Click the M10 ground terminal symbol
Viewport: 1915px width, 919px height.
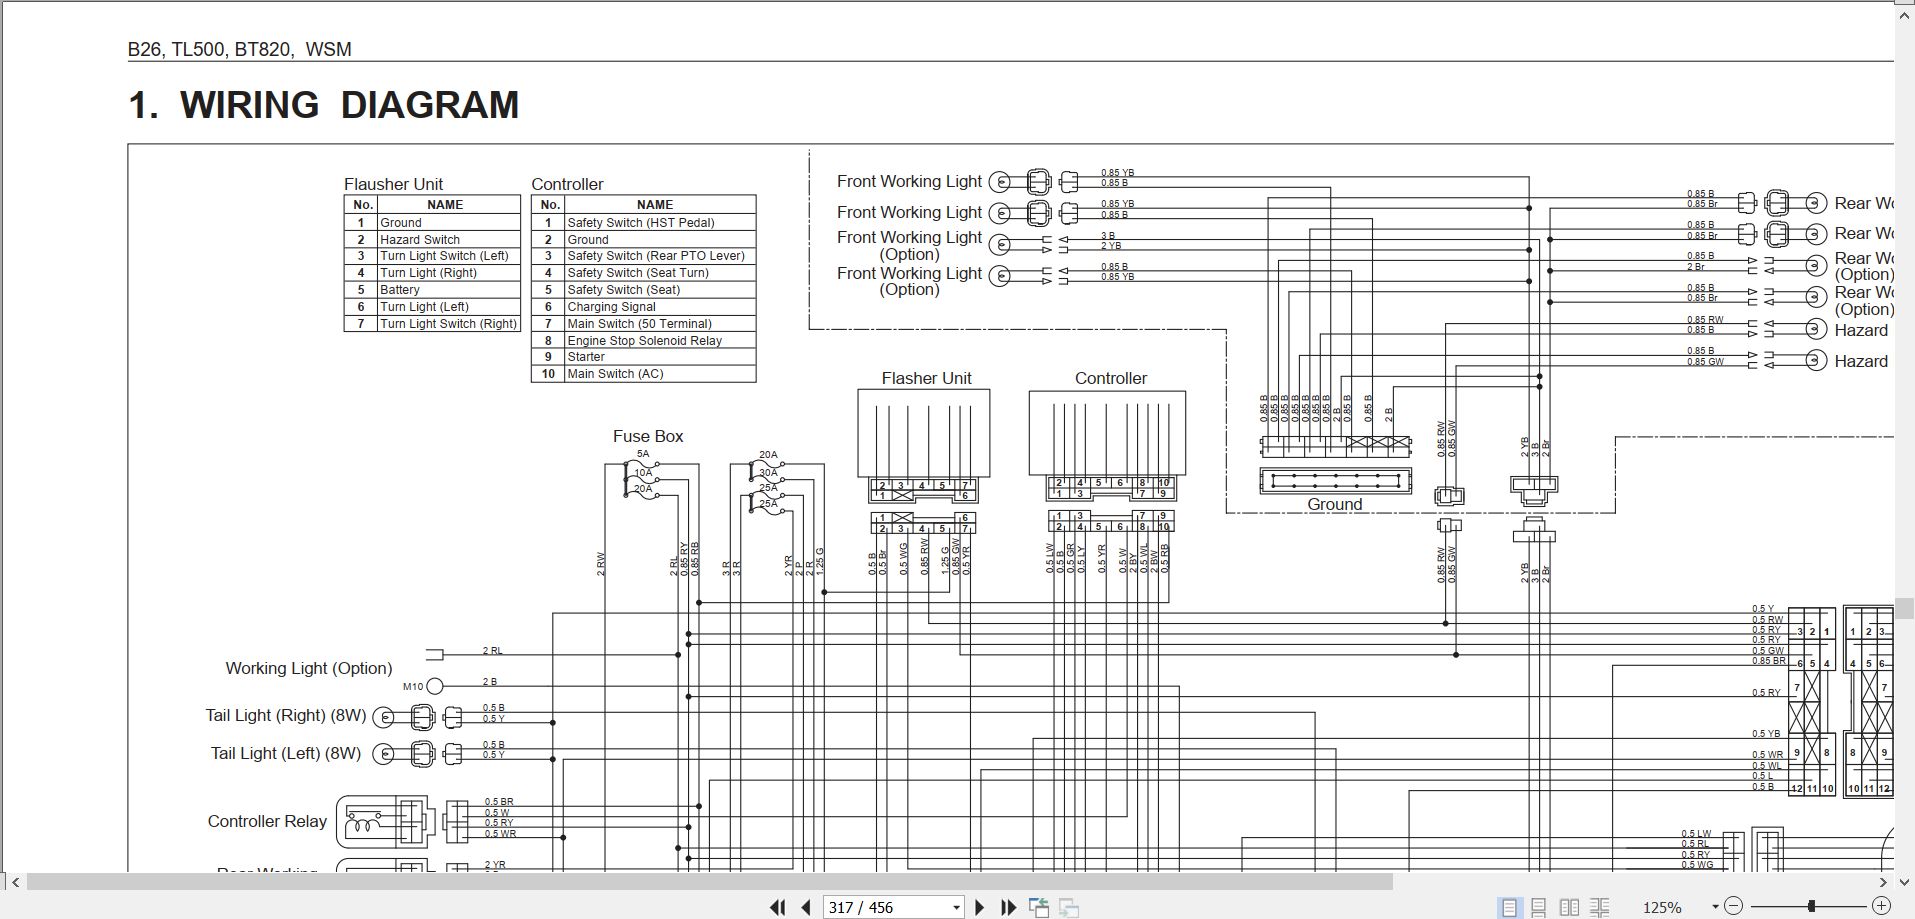point(435,686)
